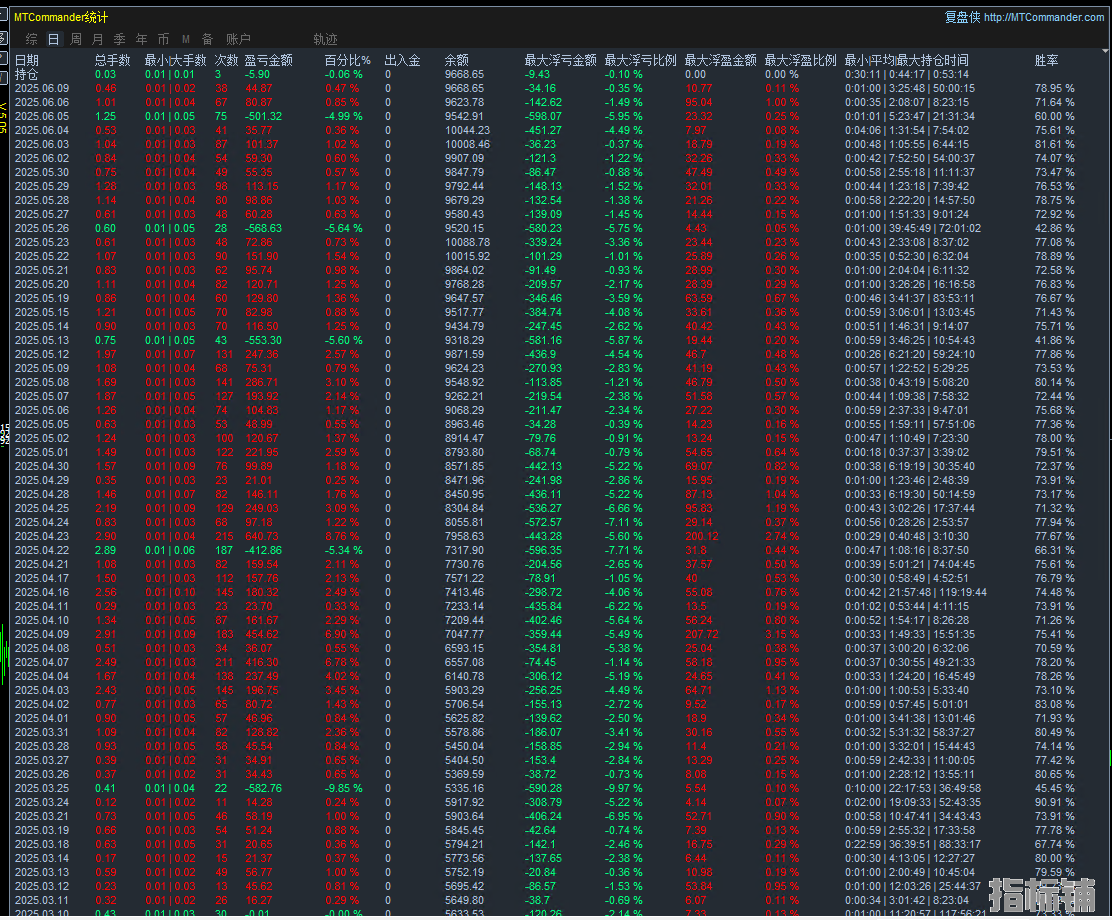Open the 备 notes tab

(208, 39)
